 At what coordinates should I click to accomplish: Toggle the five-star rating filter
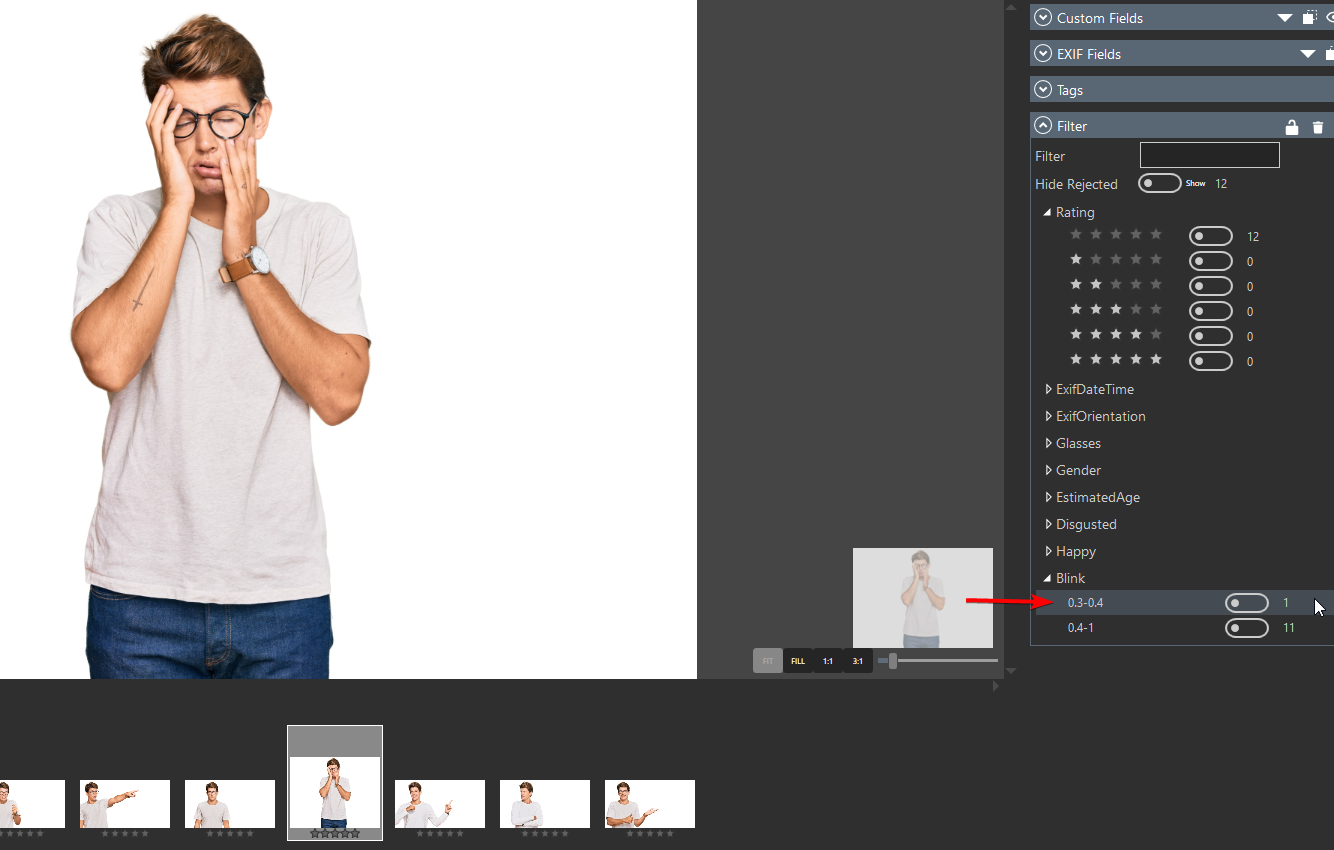point(1210,361)
